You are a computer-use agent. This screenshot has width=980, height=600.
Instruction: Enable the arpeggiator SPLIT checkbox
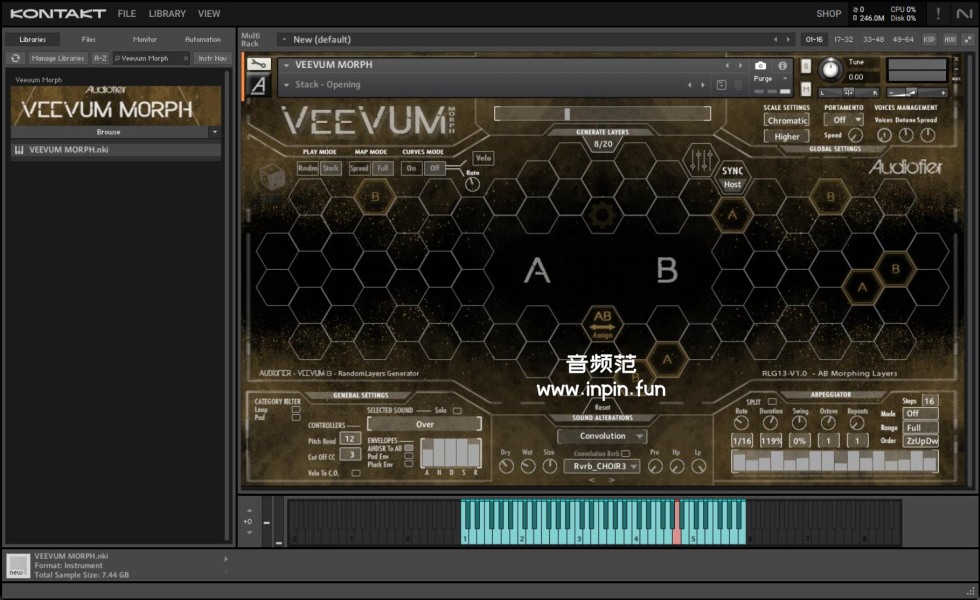[x=772, y=402]
